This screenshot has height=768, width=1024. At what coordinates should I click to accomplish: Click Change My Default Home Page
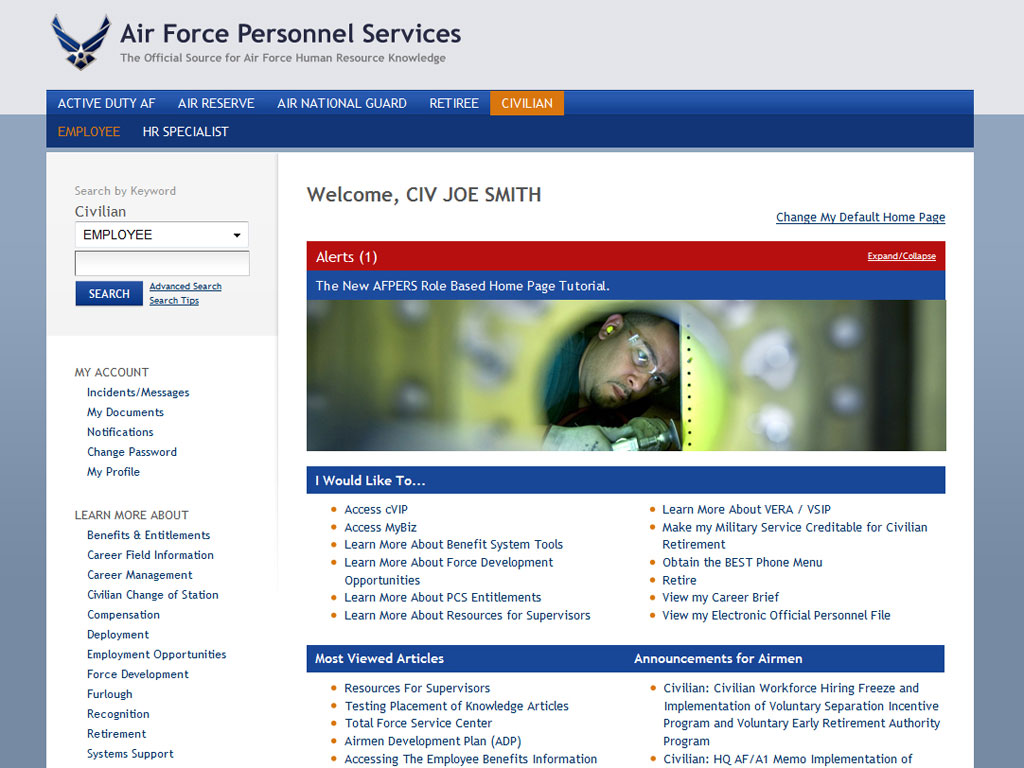pos(860,217)
